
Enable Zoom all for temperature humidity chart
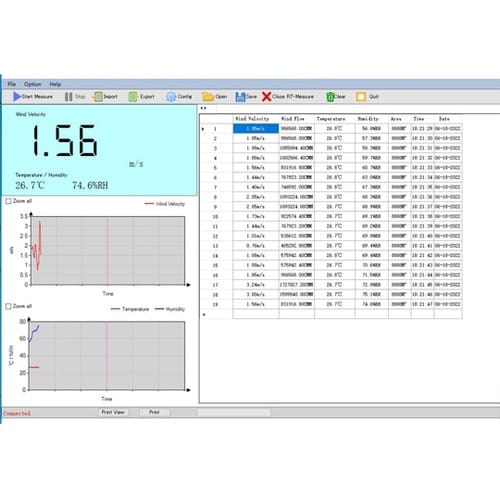(x=9, y=306)
